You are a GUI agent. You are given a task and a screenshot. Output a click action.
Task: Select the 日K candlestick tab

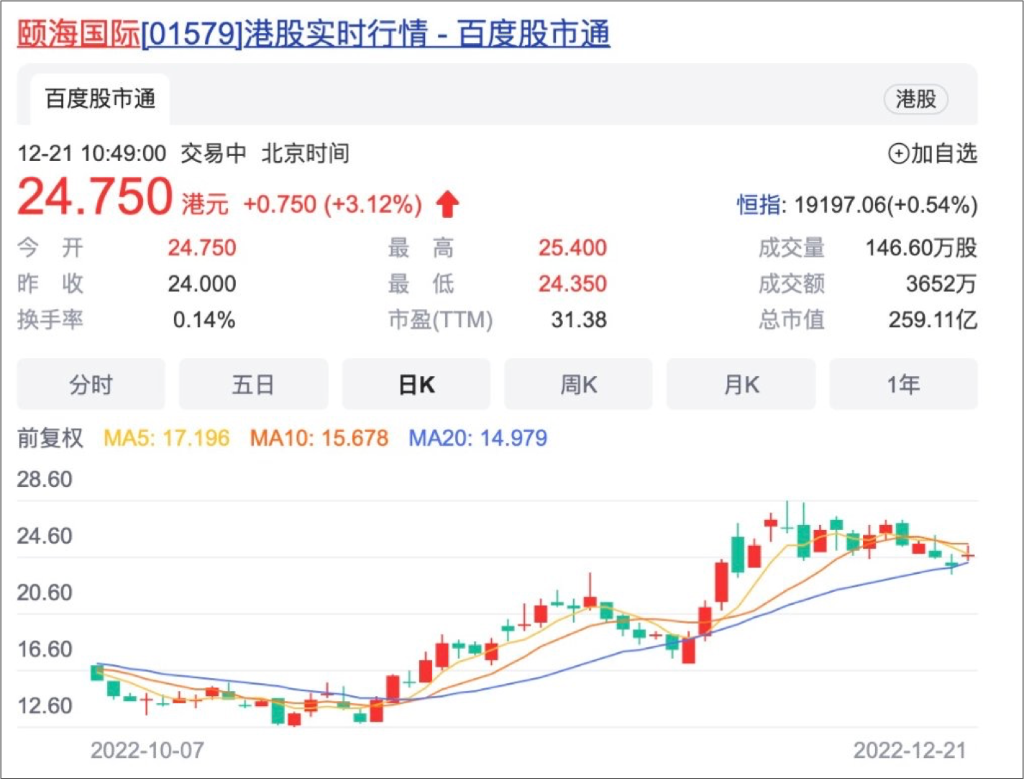(x=416, y=385)
